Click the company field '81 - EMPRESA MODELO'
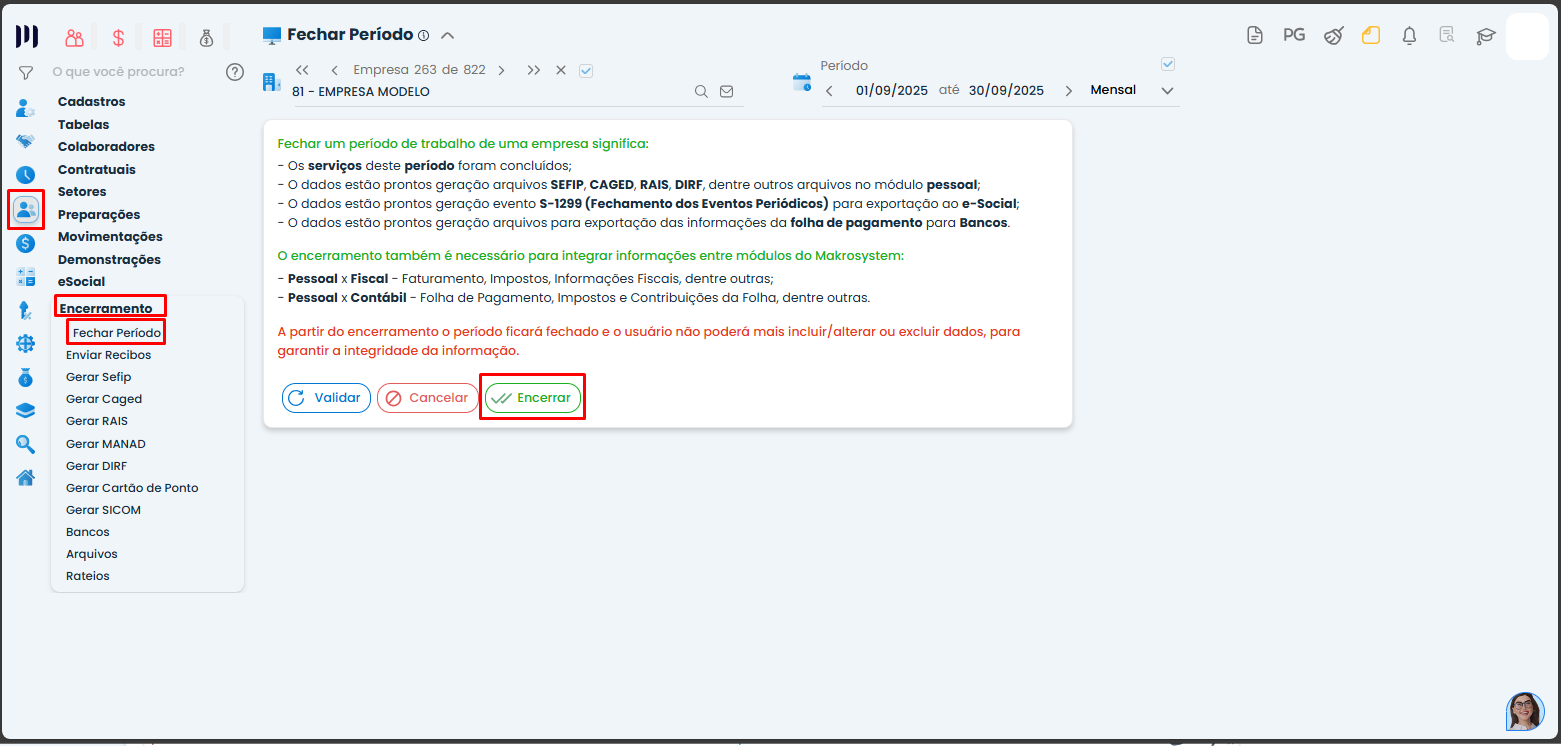Image resolution: width=1561 pixels, height=746 pixels. coord(490,91)
